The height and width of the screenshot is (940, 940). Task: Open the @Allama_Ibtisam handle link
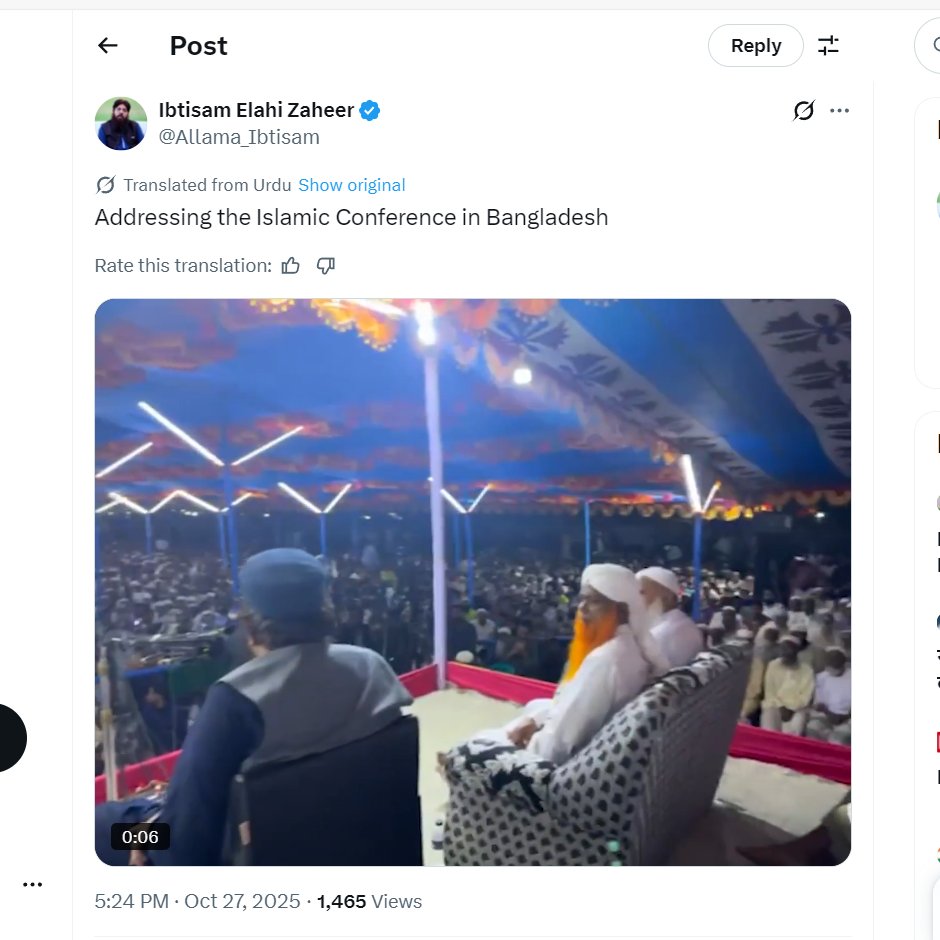click(x=239, y=138)
